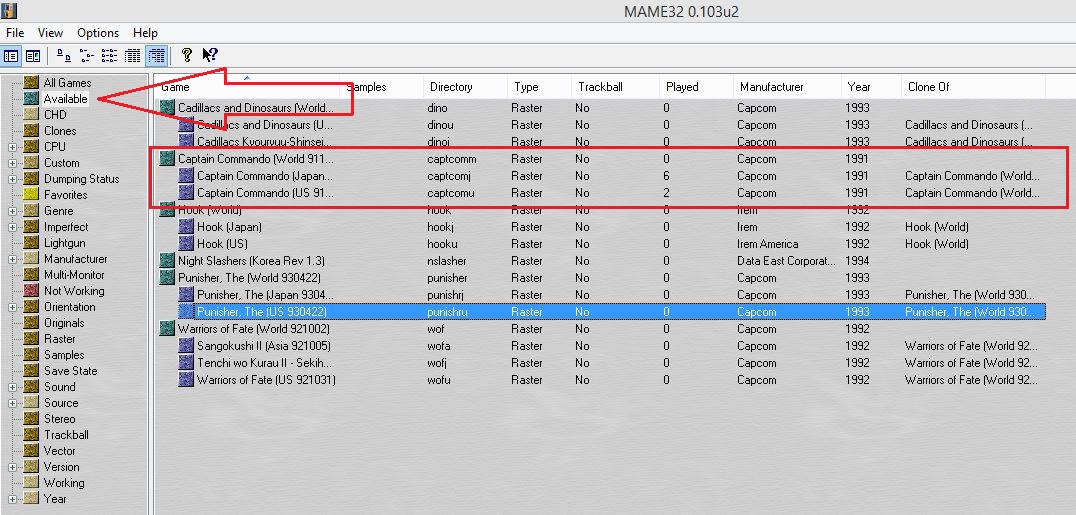Screen dimensions: 1076x515
Task: Open the View menu
Action: [50, 32]
